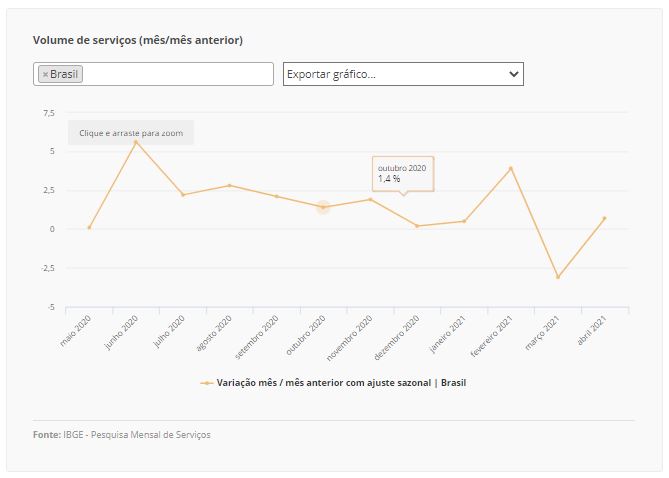Click the agosto 2020 data point
The width and height of the screenshot is (669, 478).
coord(230,185)
